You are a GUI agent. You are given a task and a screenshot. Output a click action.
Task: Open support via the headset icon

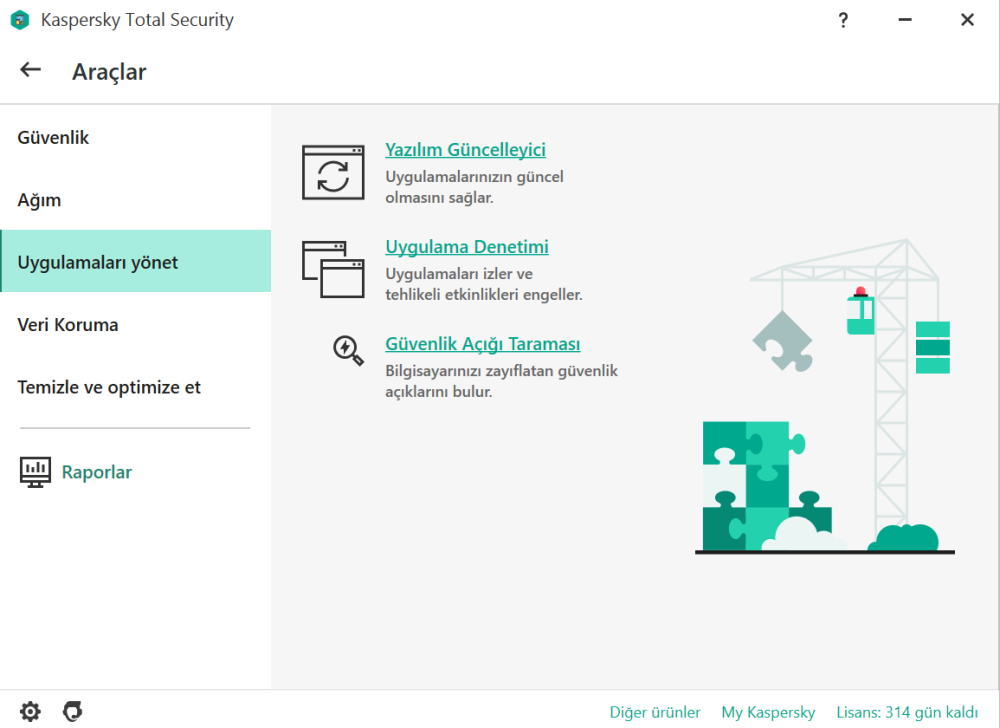(73, 711)
